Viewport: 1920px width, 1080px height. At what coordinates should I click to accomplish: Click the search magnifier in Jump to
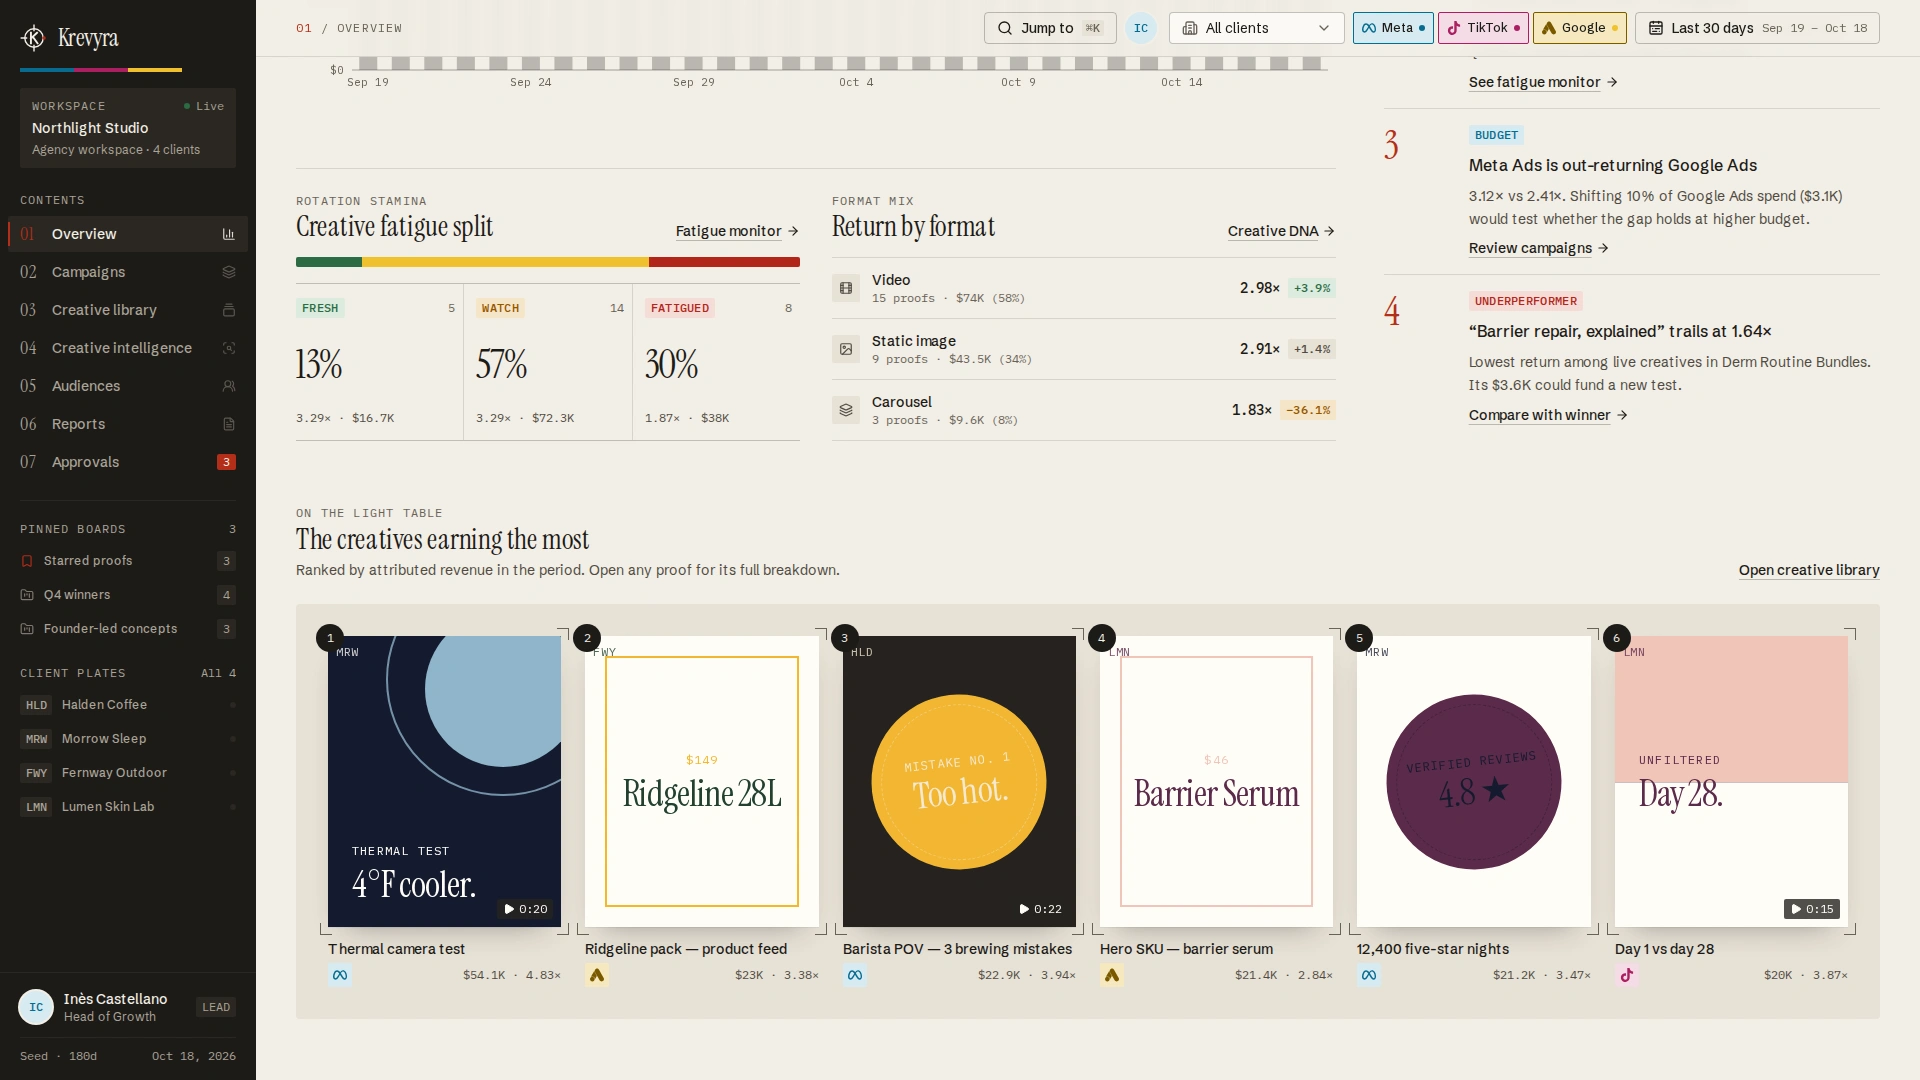[1005, 28]
